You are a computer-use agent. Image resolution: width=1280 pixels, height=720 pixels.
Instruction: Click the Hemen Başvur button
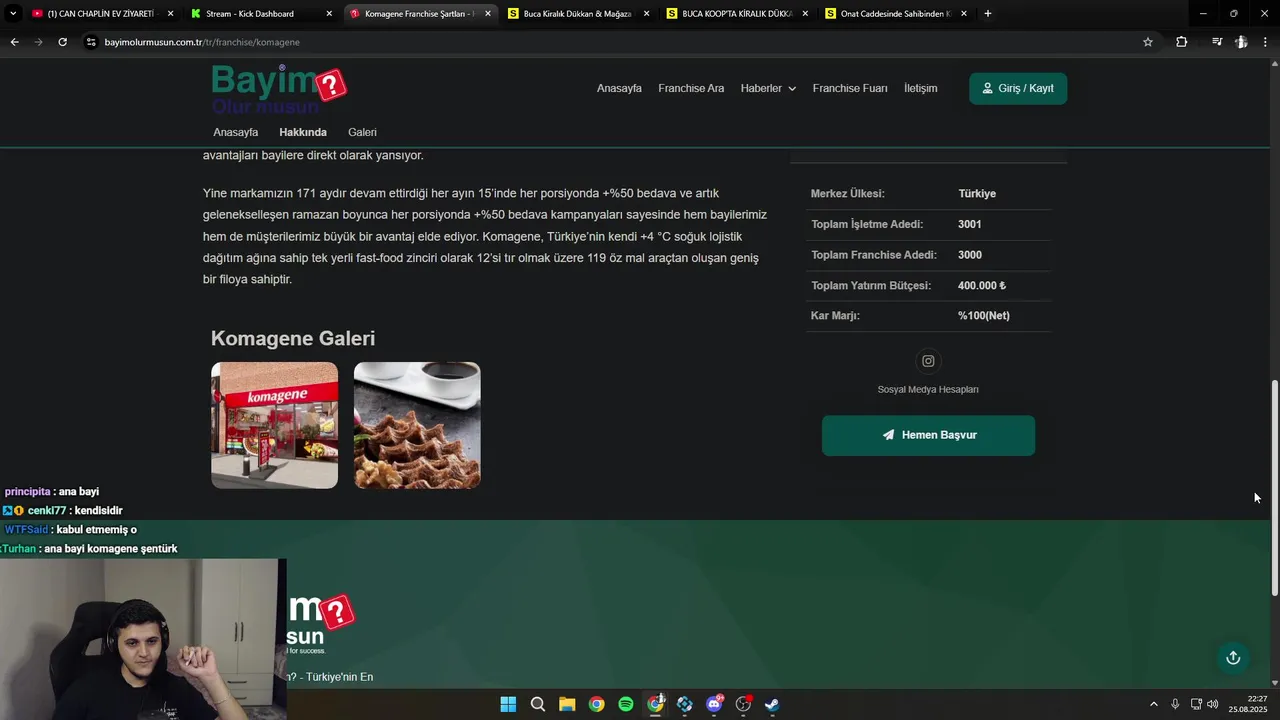928,435
